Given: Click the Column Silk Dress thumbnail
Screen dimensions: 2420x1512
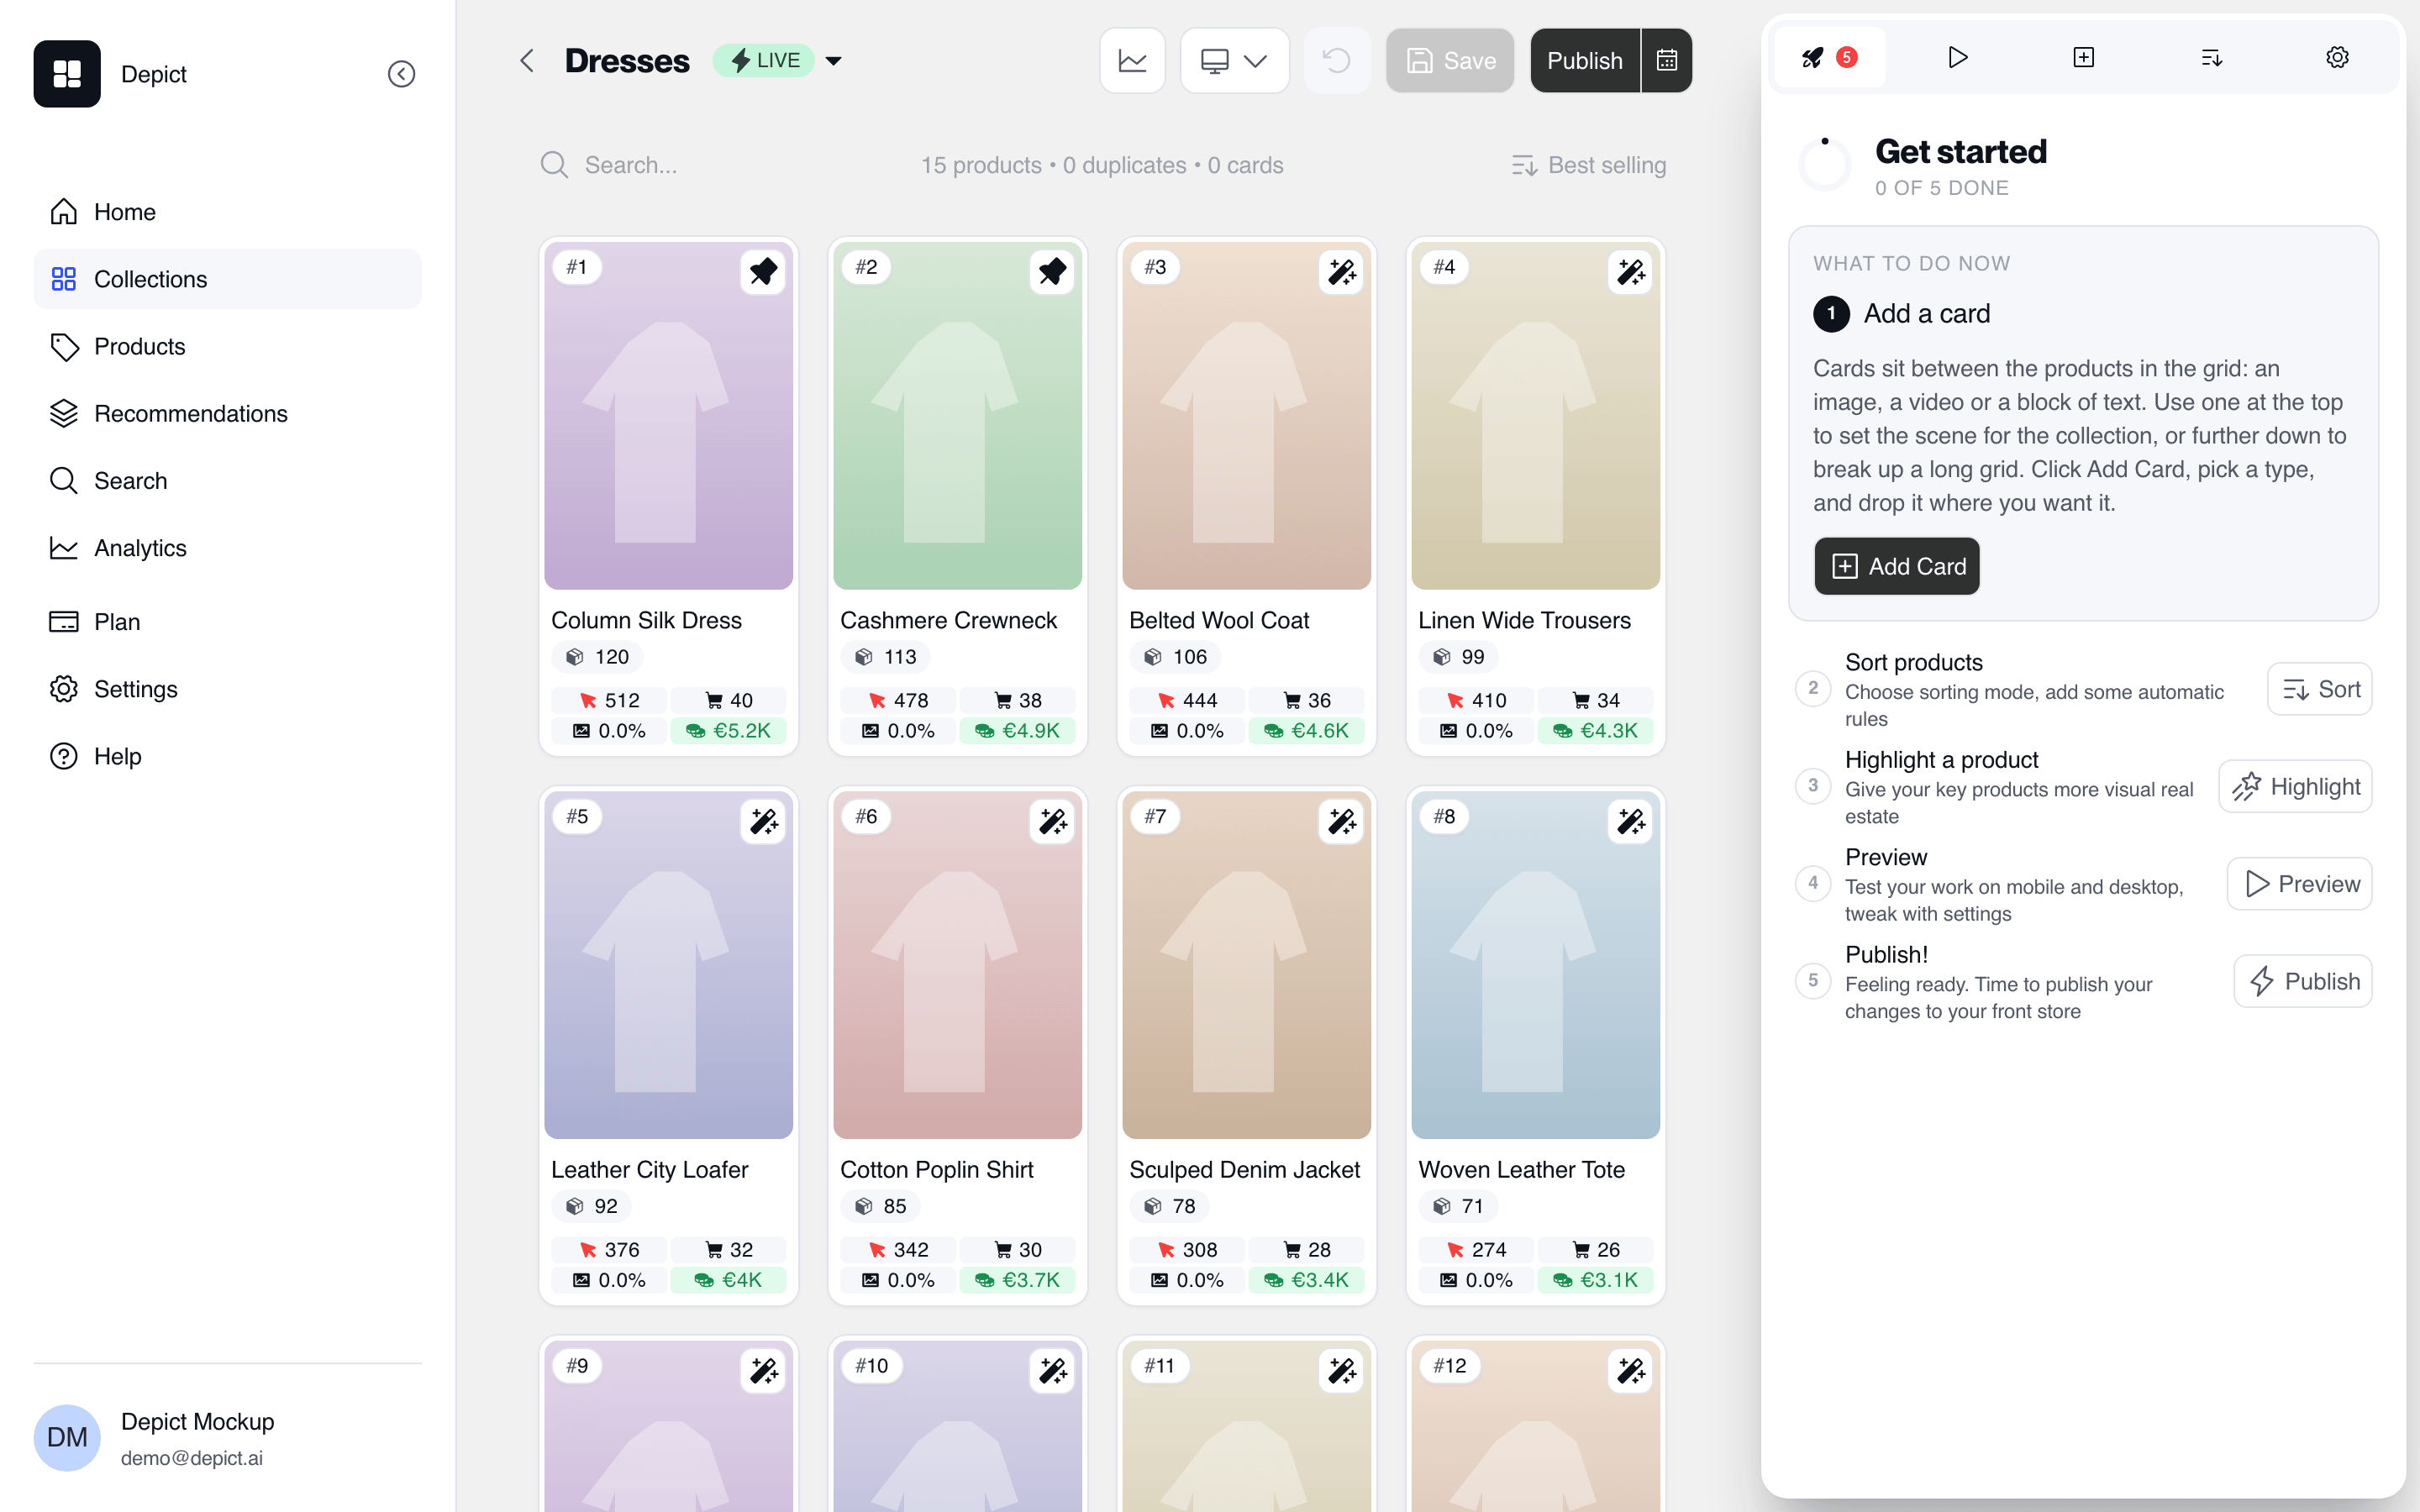Looking at the screenshot, I should click(x=668, y=416).
